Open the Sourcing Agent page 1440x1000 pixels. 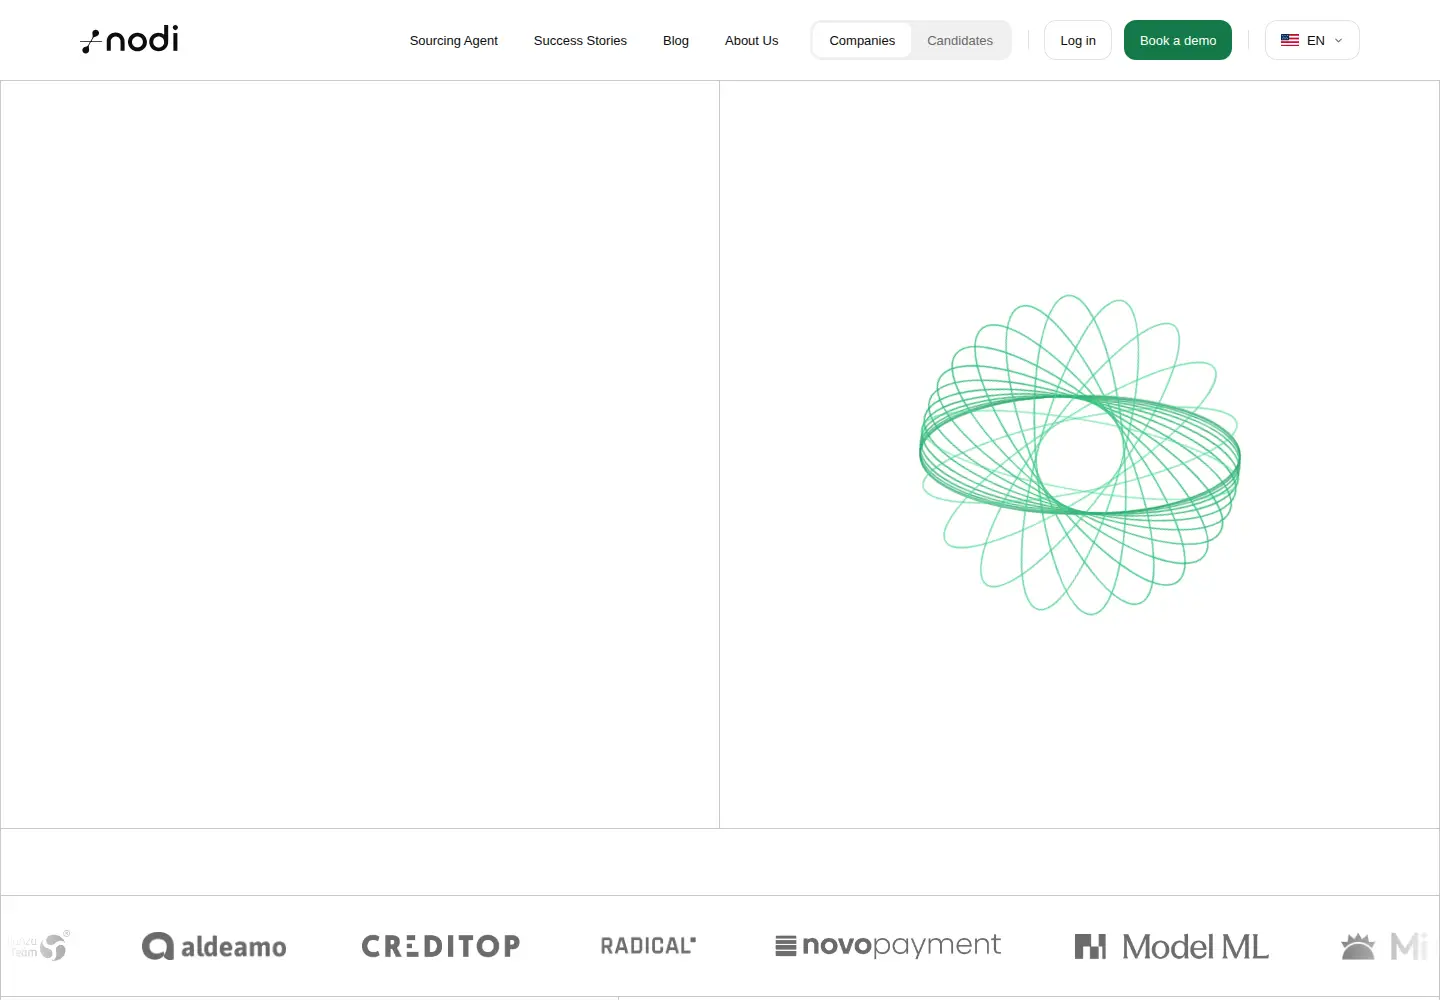coord(453,41)
